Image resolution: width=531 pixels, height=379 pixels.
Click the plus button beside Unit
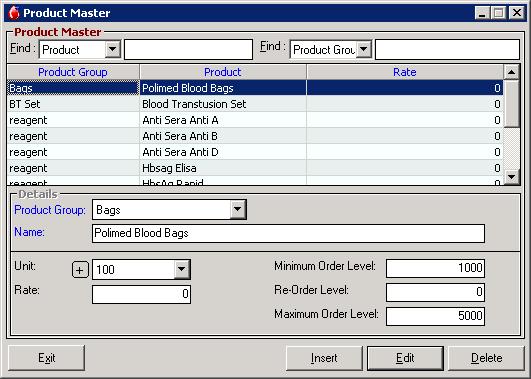pos(80,270)
